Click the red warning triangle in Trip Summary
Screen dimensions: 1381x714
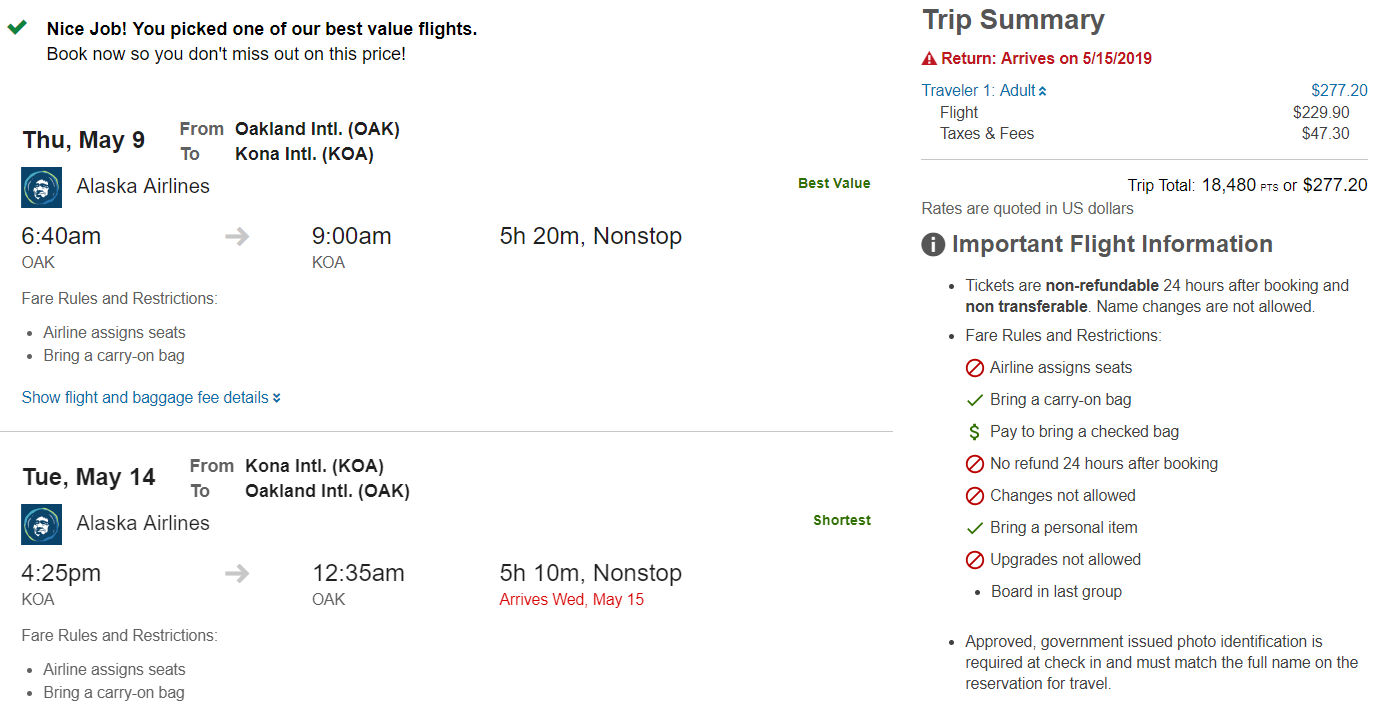(929, 59)
